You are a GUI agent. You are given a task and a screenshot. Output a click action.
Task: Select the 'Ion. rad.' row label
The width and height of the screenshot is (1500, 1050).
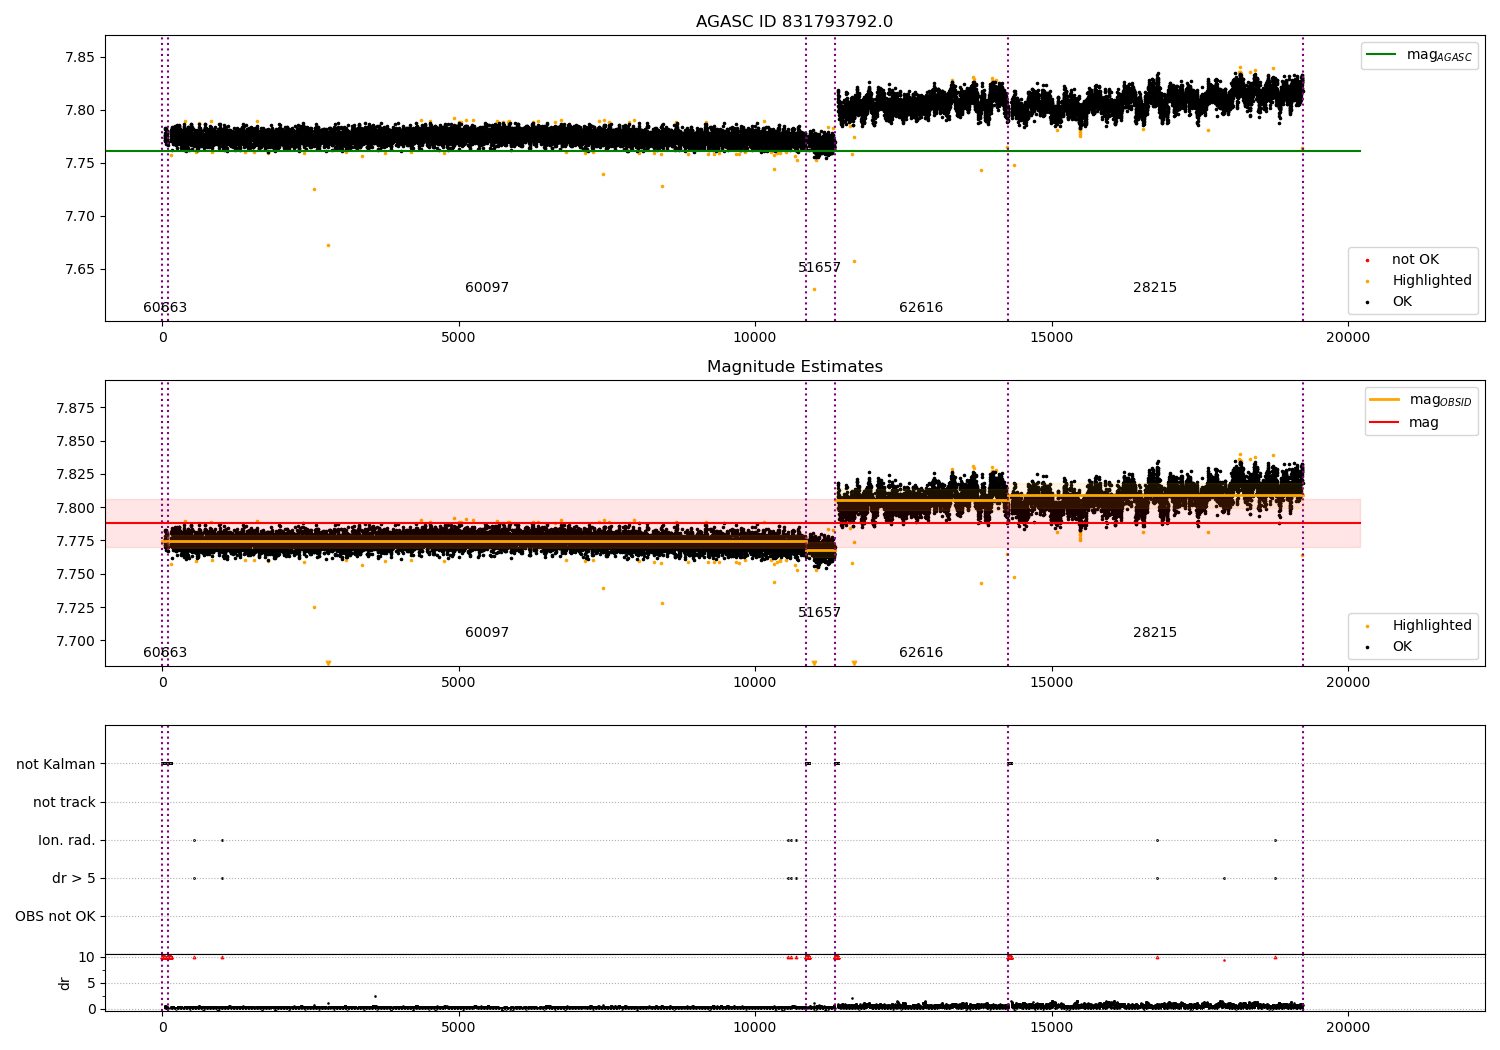pyautogui.click(x=67, y=840)
